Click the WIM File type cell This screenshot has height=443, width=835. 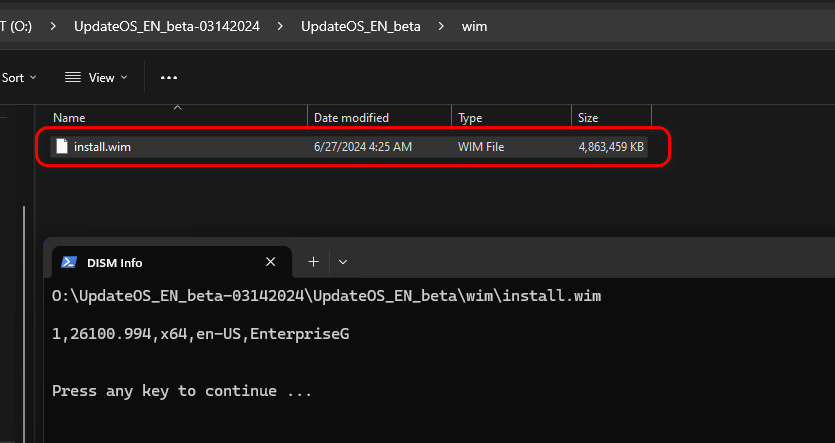tap(481, 147)
